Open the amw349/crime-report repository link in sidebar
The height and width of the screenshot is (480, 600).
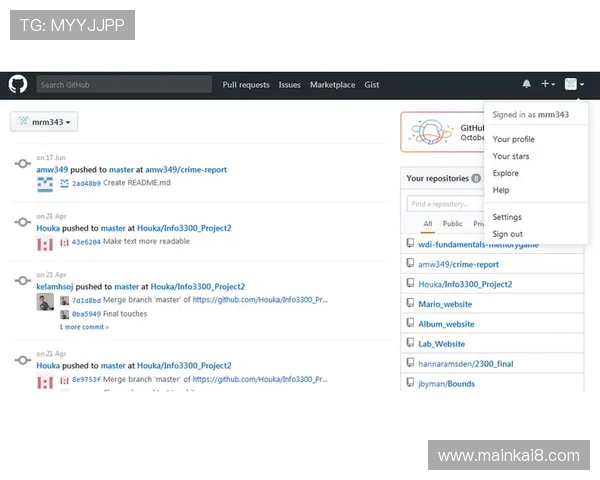(x=458, y=264)
